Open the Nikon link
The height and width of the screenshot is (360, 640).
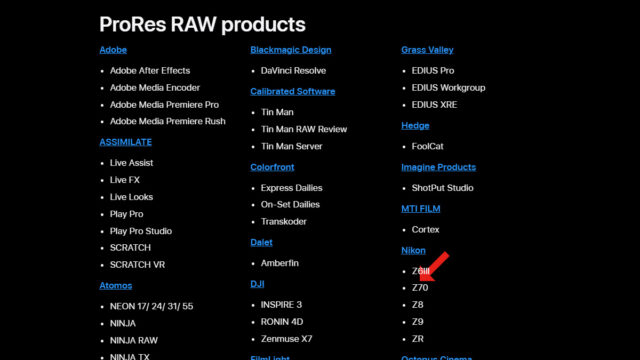tap(413, 251)
